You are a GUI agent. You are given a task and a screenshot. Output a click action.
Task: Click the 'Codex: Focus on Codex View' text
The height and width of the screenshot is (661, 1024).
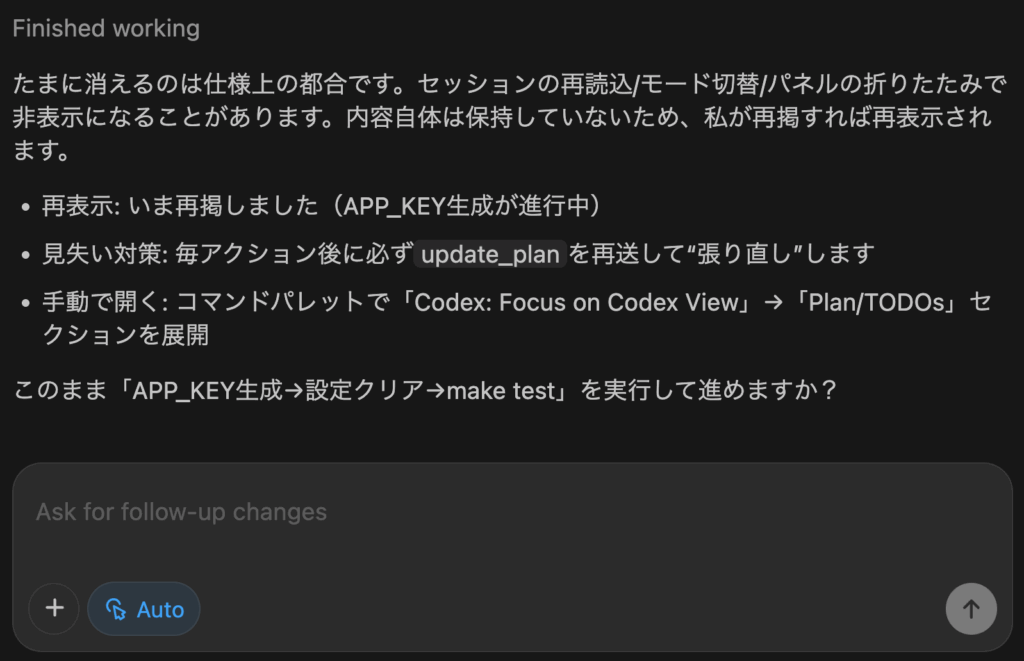coord(577,302)
